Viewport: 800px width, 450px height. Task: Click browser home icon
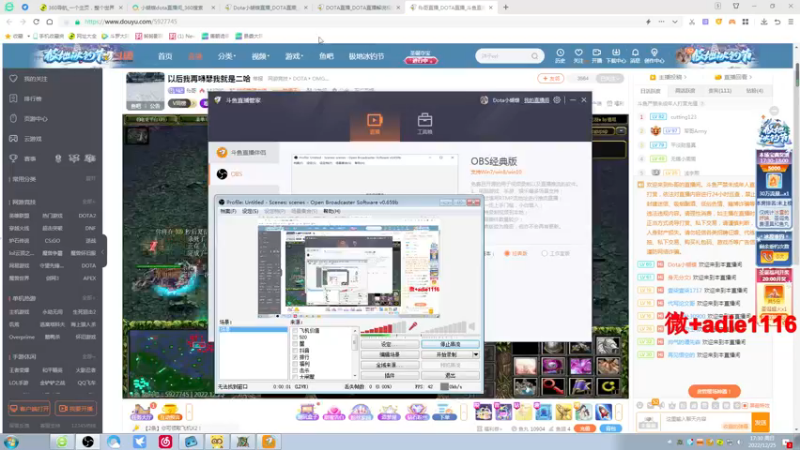tap(49, 22)
